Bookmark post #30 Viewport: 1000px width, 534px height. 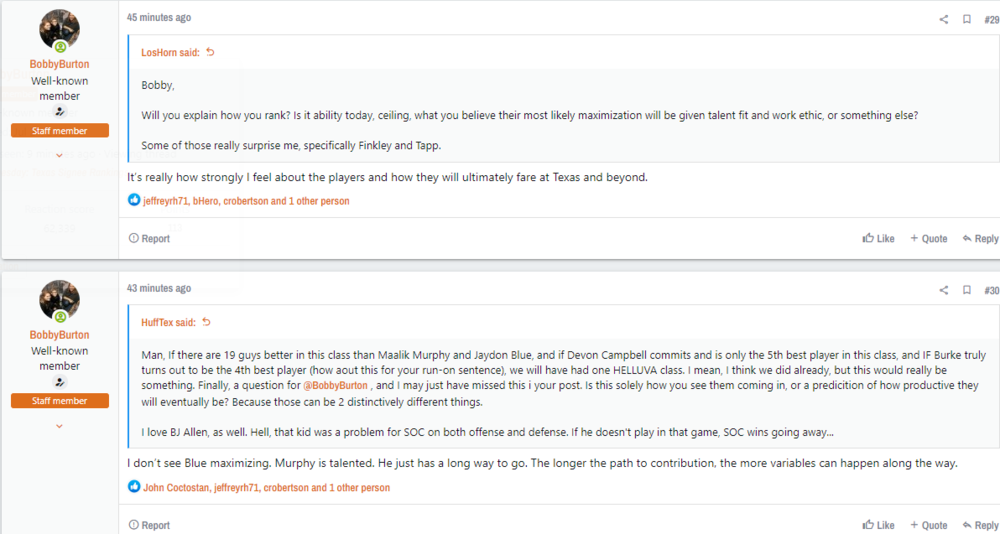click(967, 290)
